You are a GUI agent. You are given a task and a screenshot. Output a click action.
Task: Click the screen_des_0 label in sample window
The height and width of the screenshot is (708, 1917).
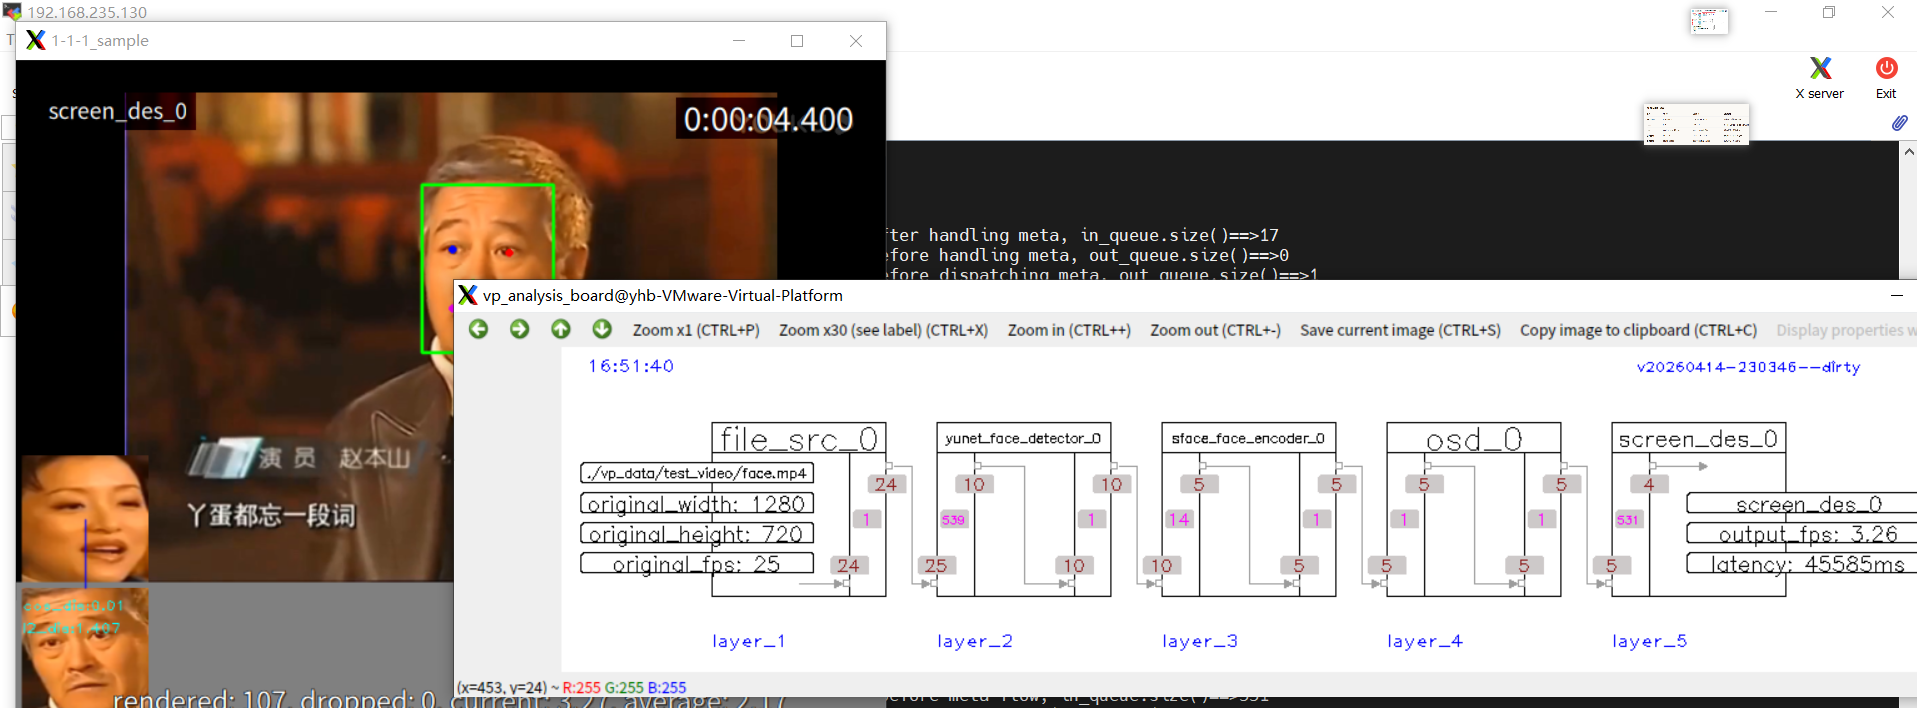point(118,111)
